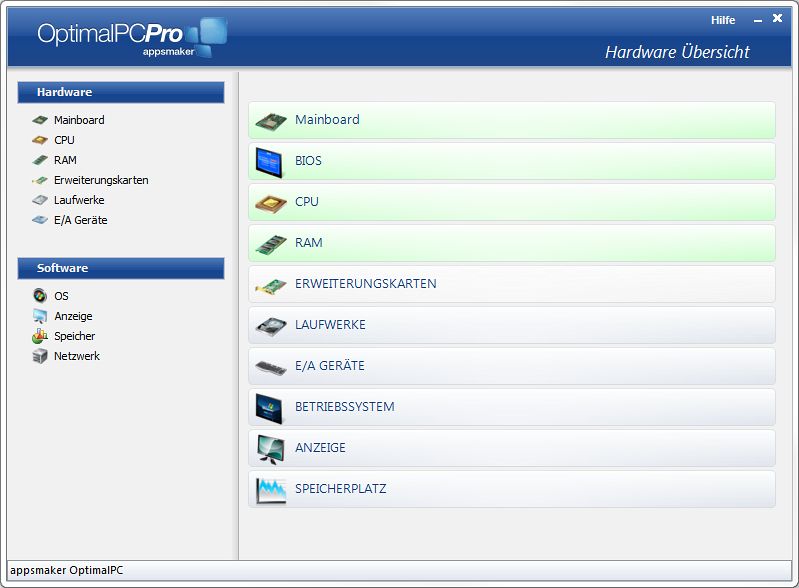Open the Mainboard overview row

click(x=512, y=120)
